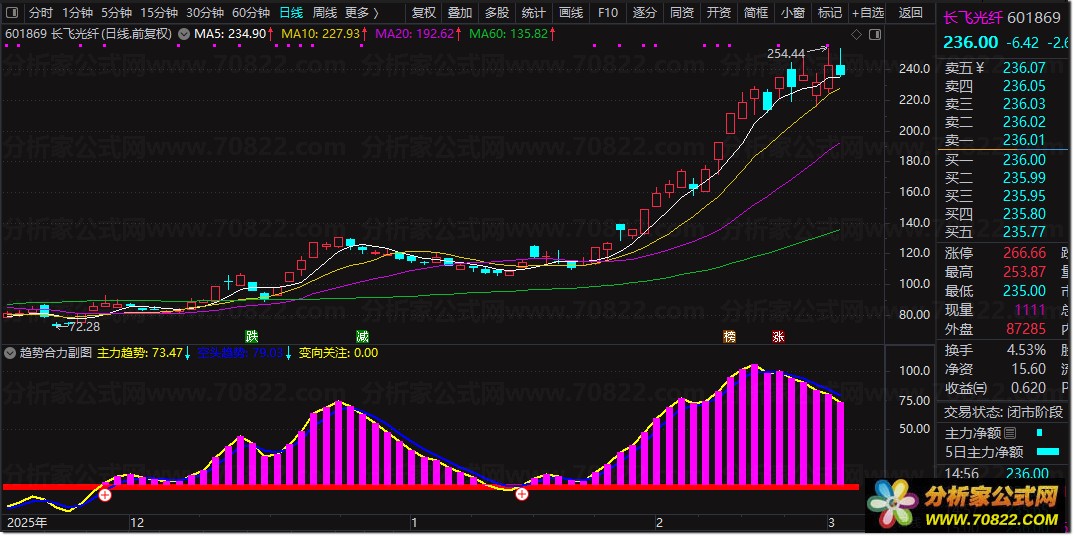The width and height of the screenshot is (1075, 536).
Task: Click the 最高 value 253.87
Action: click(1024, 272)
